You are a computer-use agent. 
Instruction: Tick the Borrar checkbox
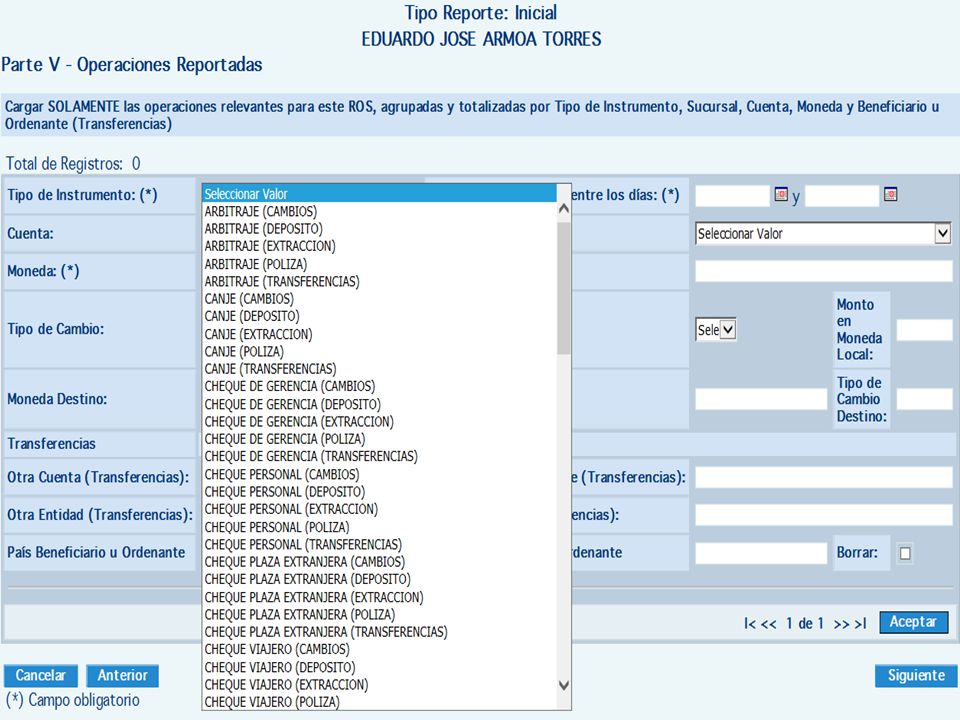[905, 553]
